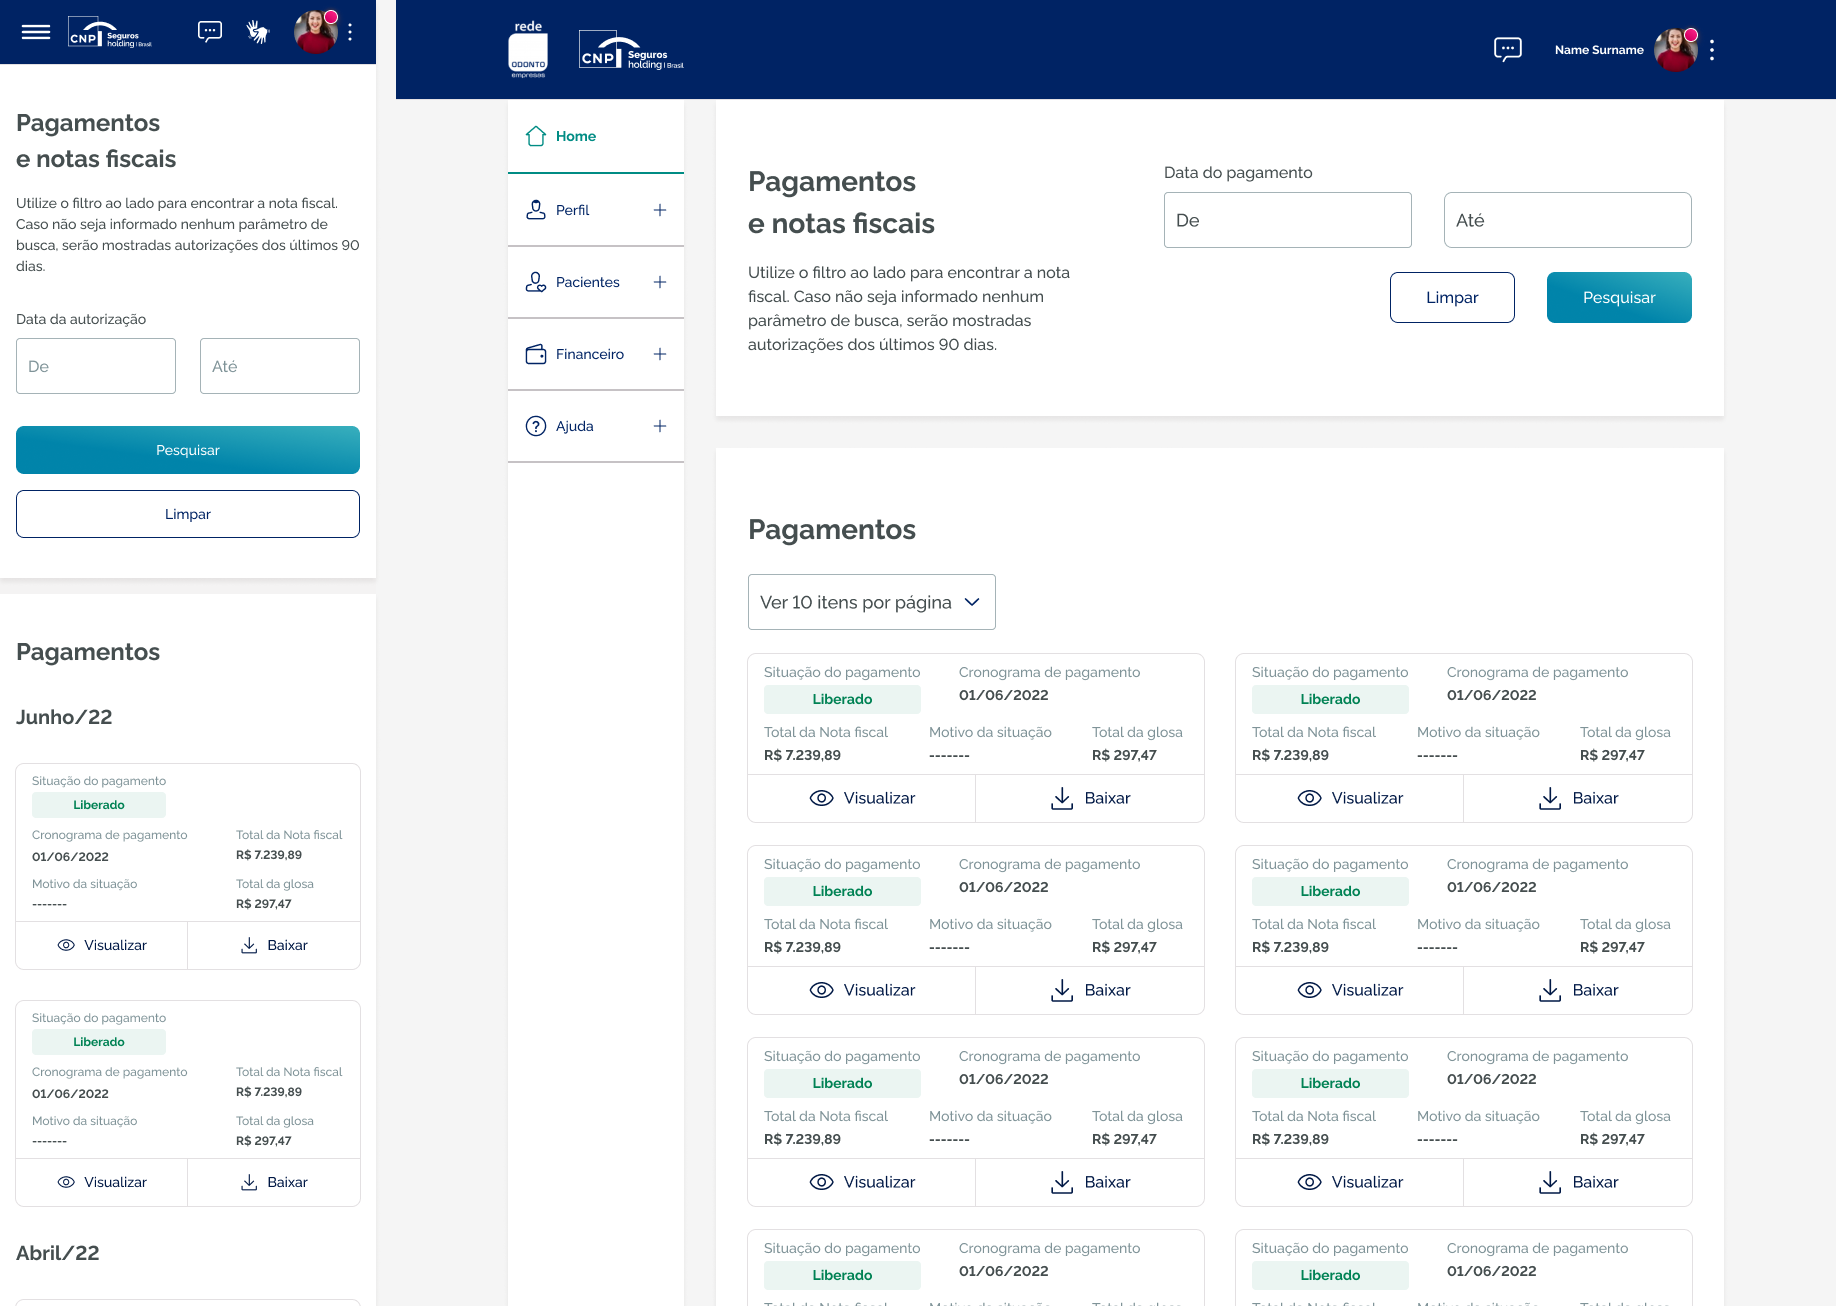Open the user avatar next to Name Surname
This screenshot has height=1306, width=1836.
click(x=1675, y=50)
